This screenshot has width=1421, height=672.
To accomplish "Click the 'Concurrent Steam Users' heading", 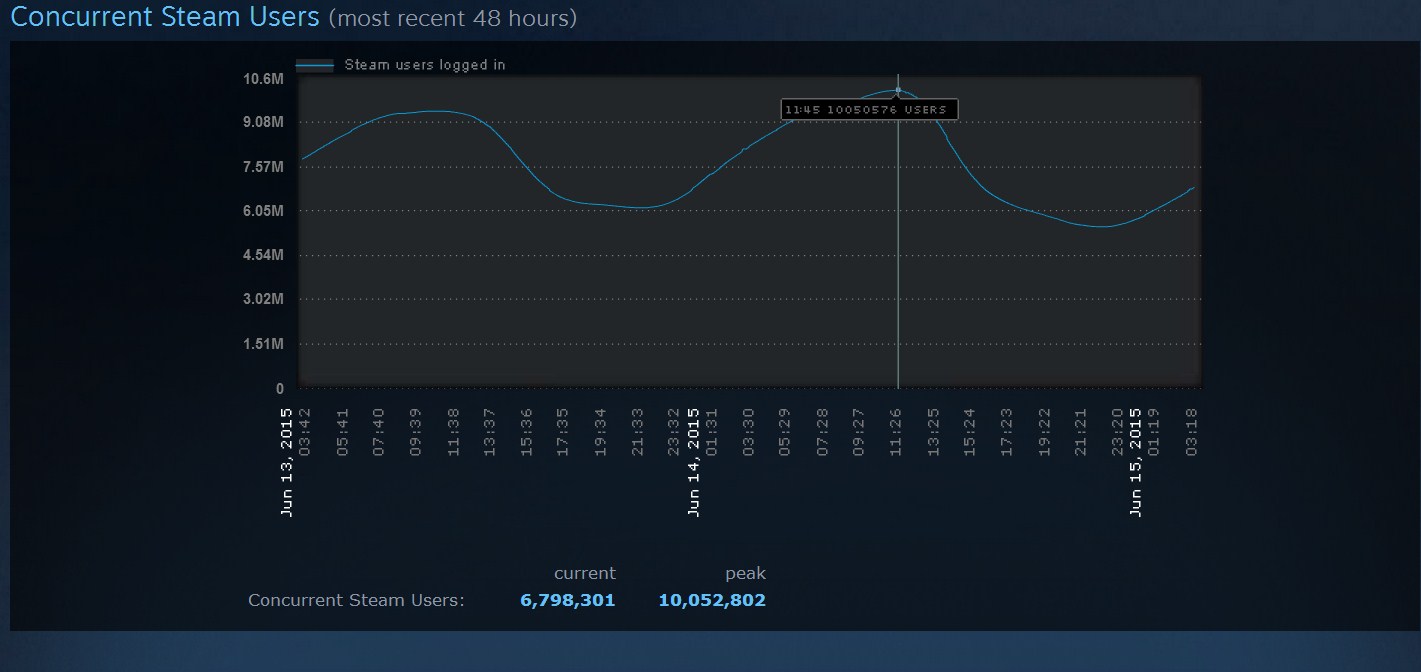I will coord(165,17).
